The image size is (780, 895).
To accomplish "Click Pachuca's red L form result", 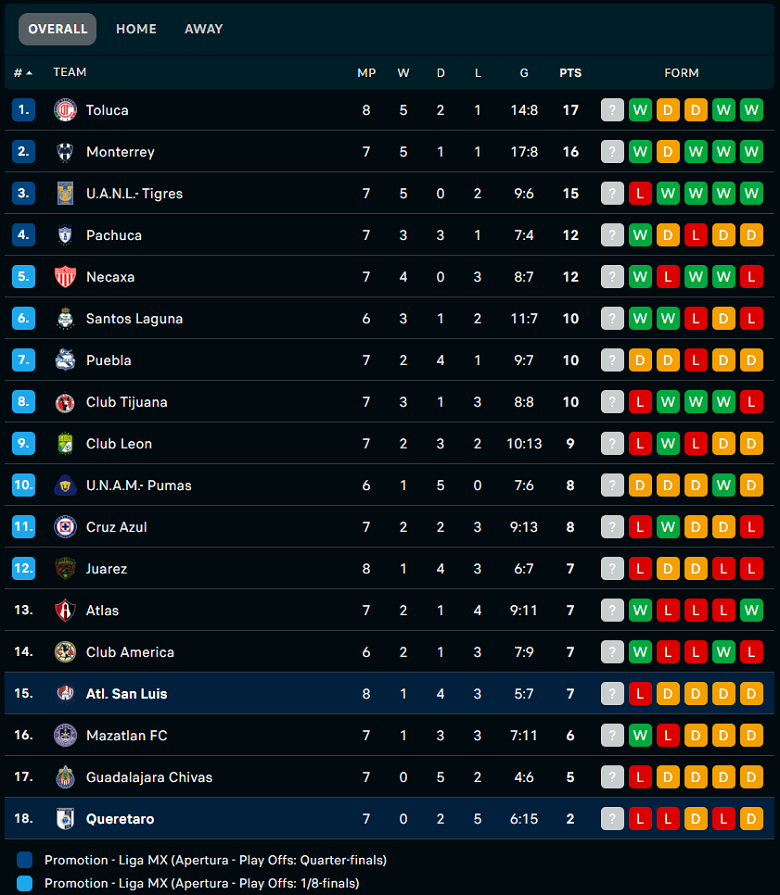I will [x=696, y=235].
